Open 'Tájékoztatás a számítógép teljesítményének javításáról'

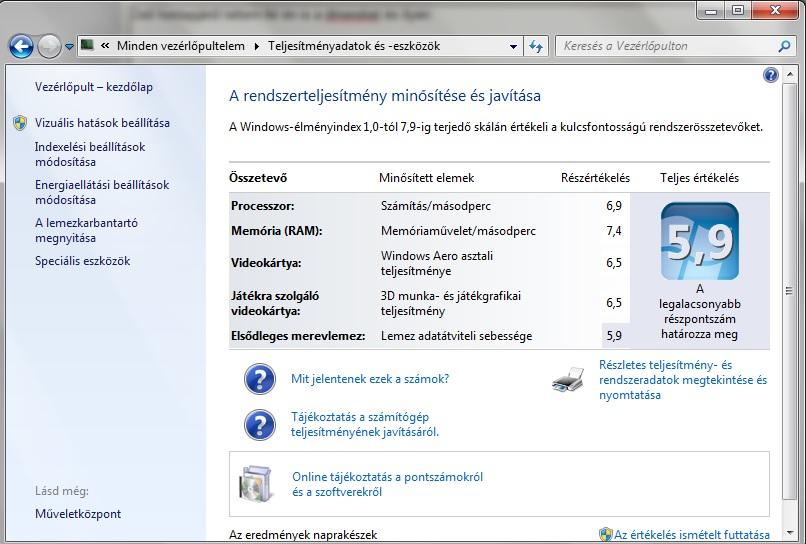365,424
